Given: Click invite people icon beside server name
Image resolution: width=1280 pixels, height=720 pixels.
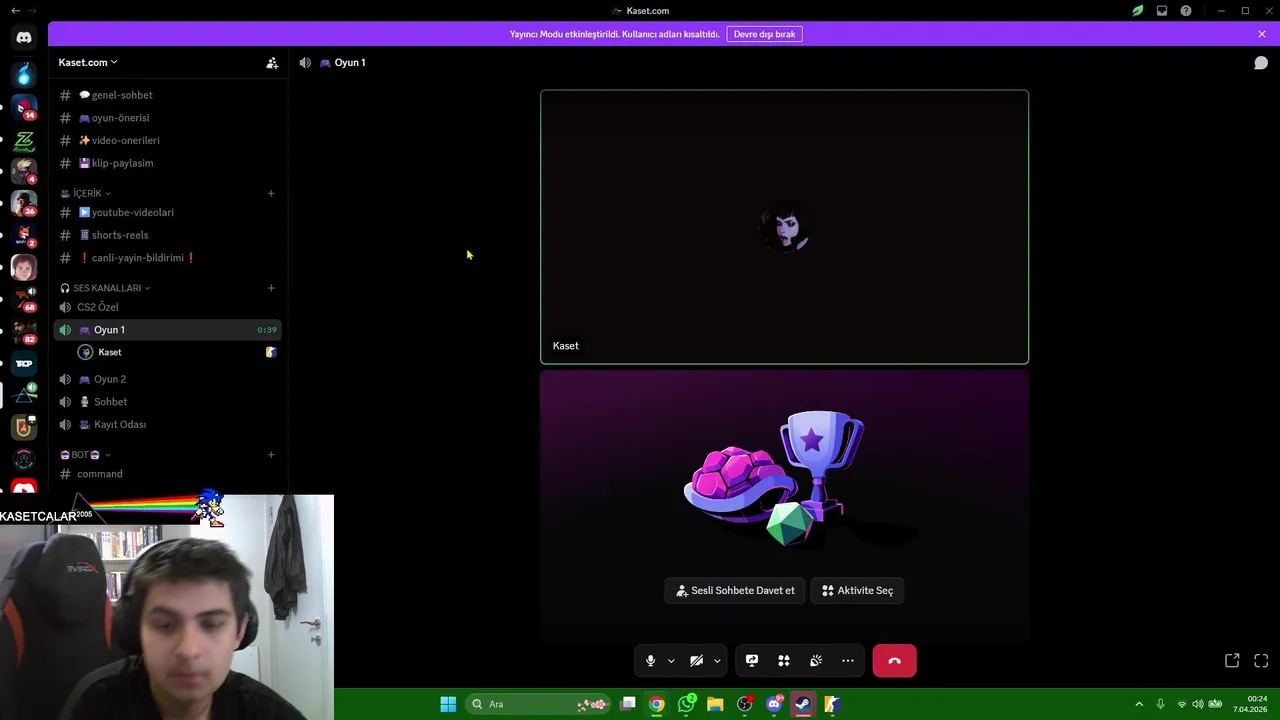Looking at the screenshot, I should (272, 62).
